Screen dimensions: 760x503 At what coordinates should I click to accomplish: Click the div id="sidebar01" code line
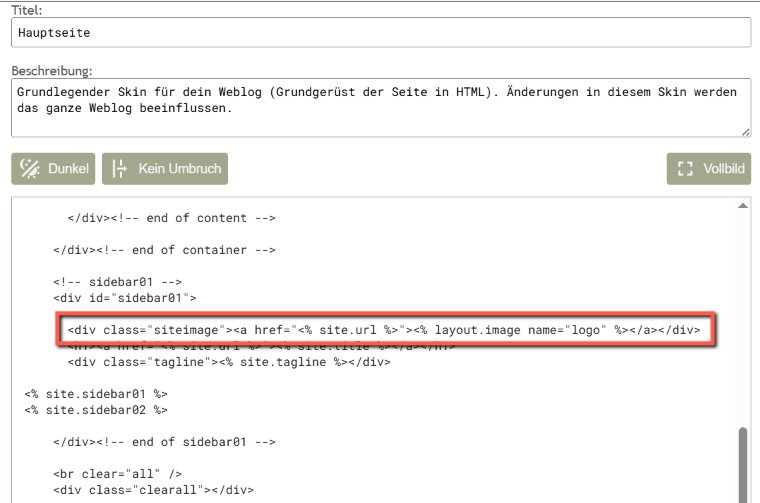125,297
